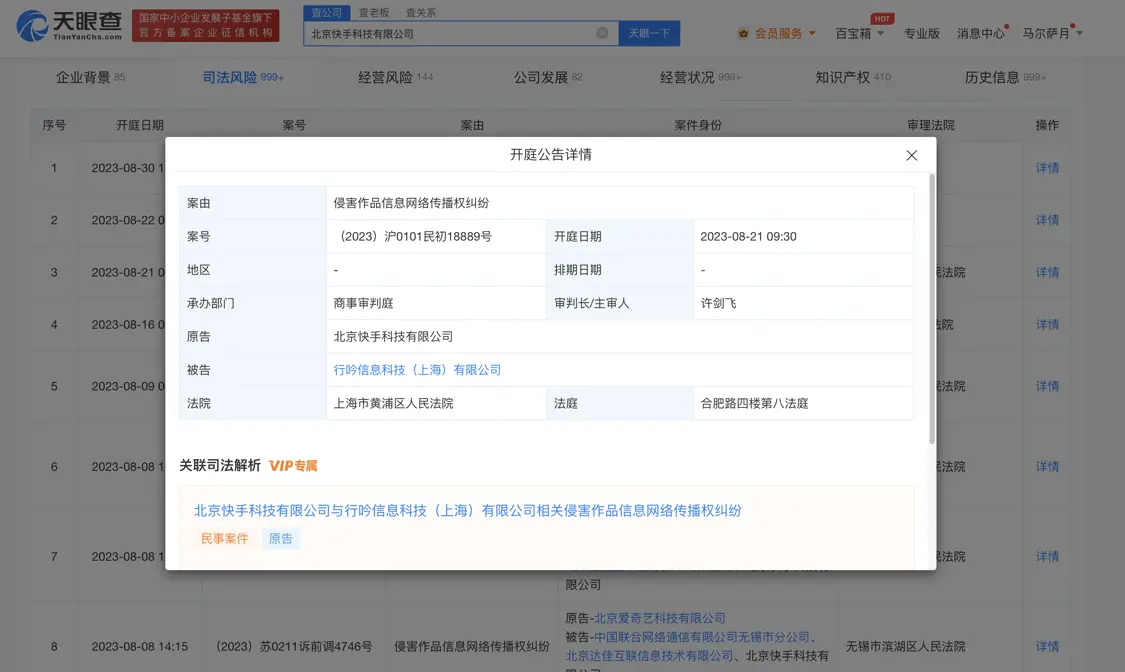Open 详情 for row 8

[1047, 647]
